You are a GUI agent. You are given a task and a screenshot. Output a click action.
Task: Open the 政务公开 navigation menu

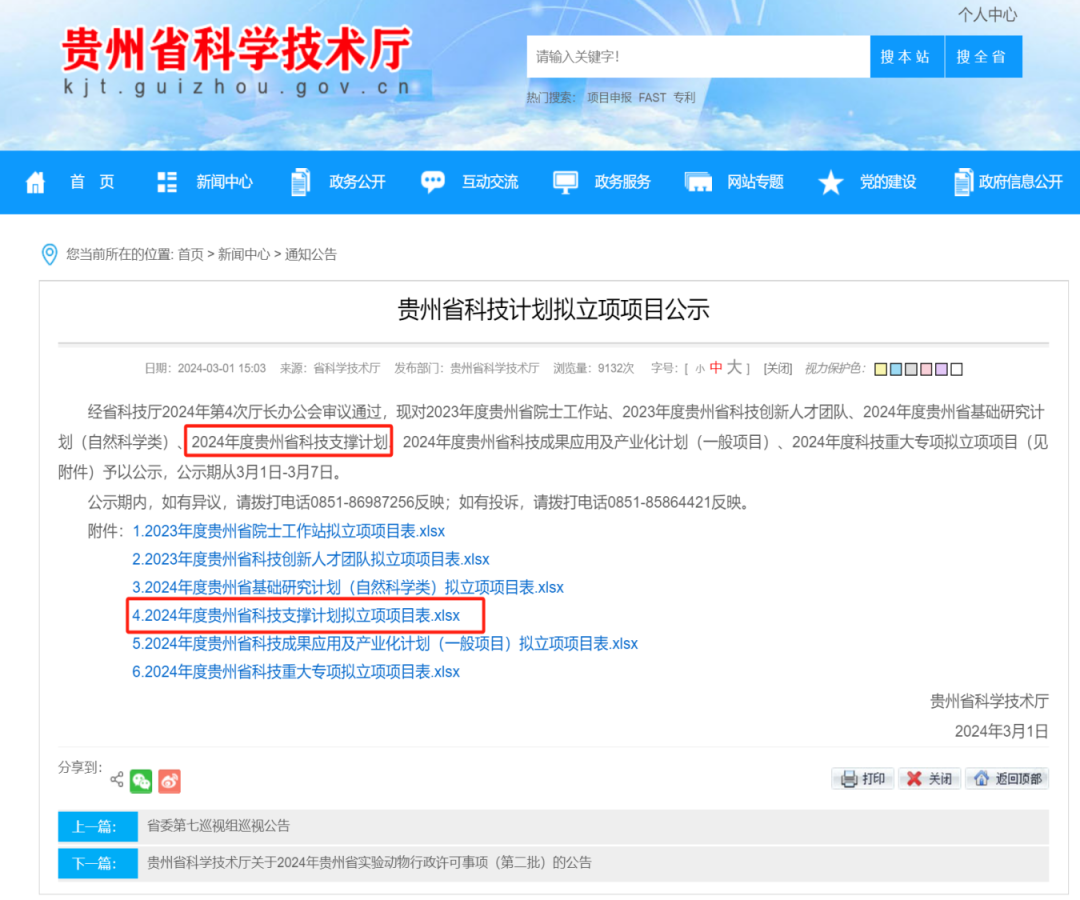[356, 182]
